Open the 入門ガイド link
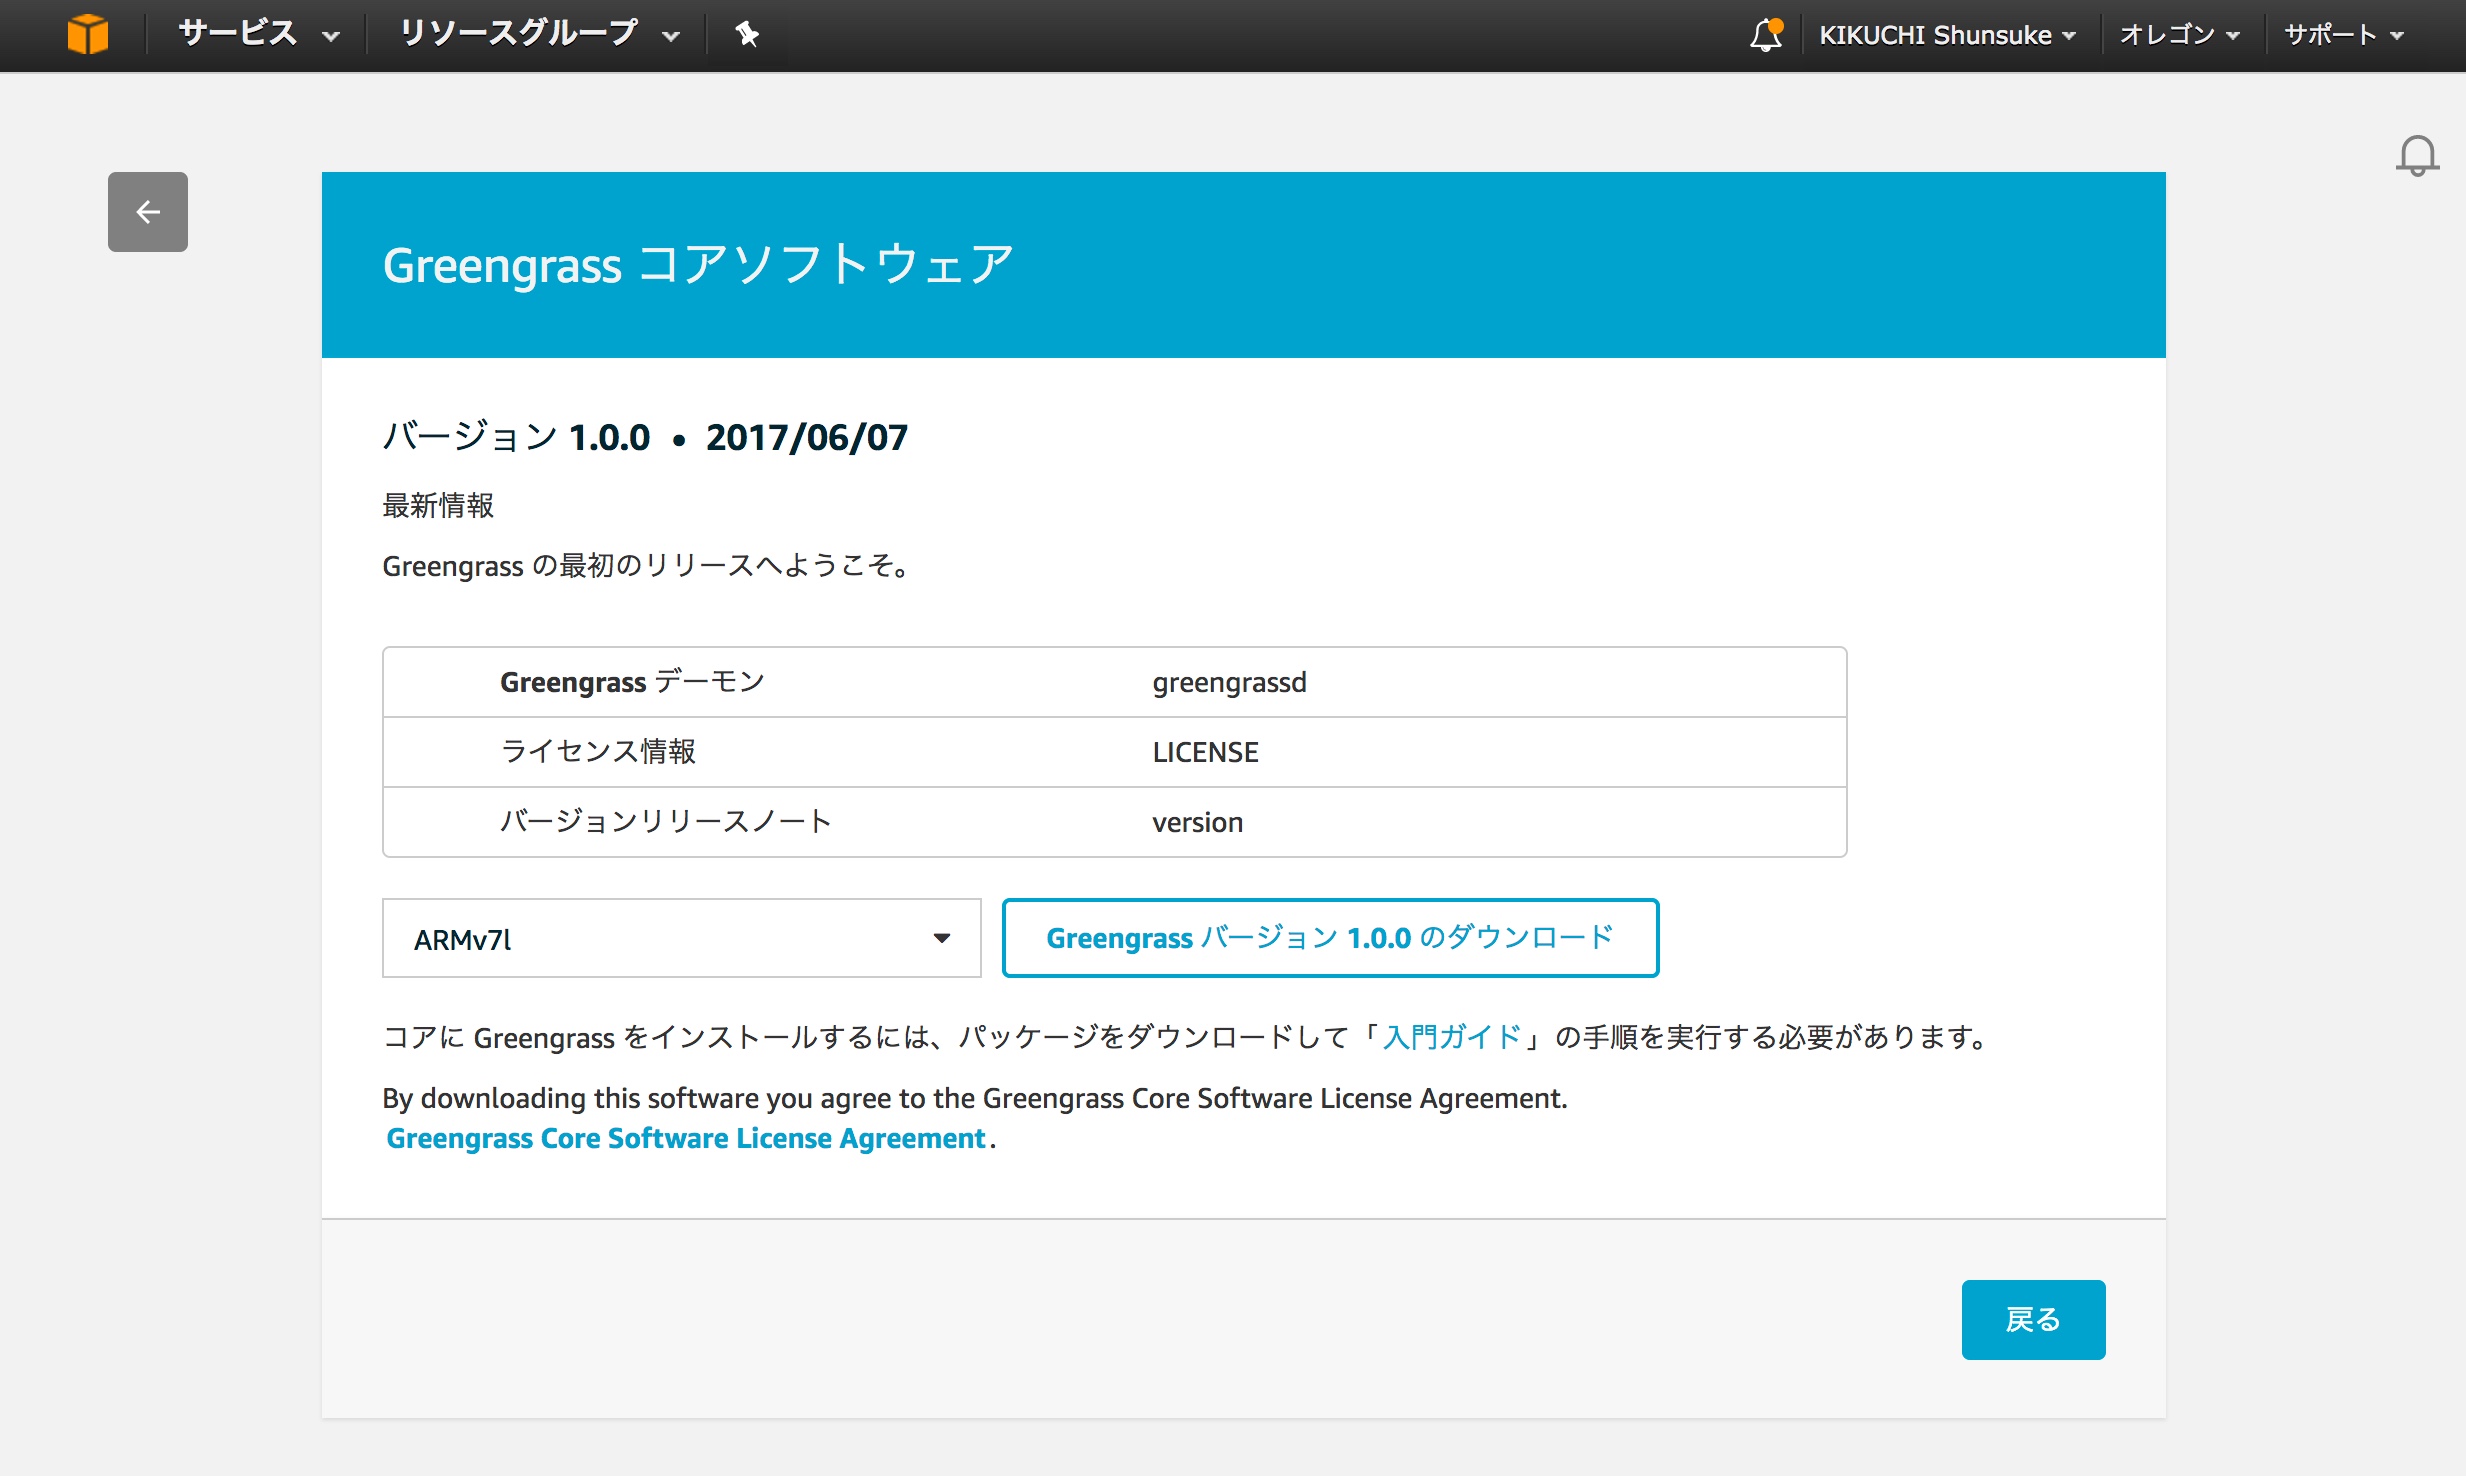 pos(1452,1037)
